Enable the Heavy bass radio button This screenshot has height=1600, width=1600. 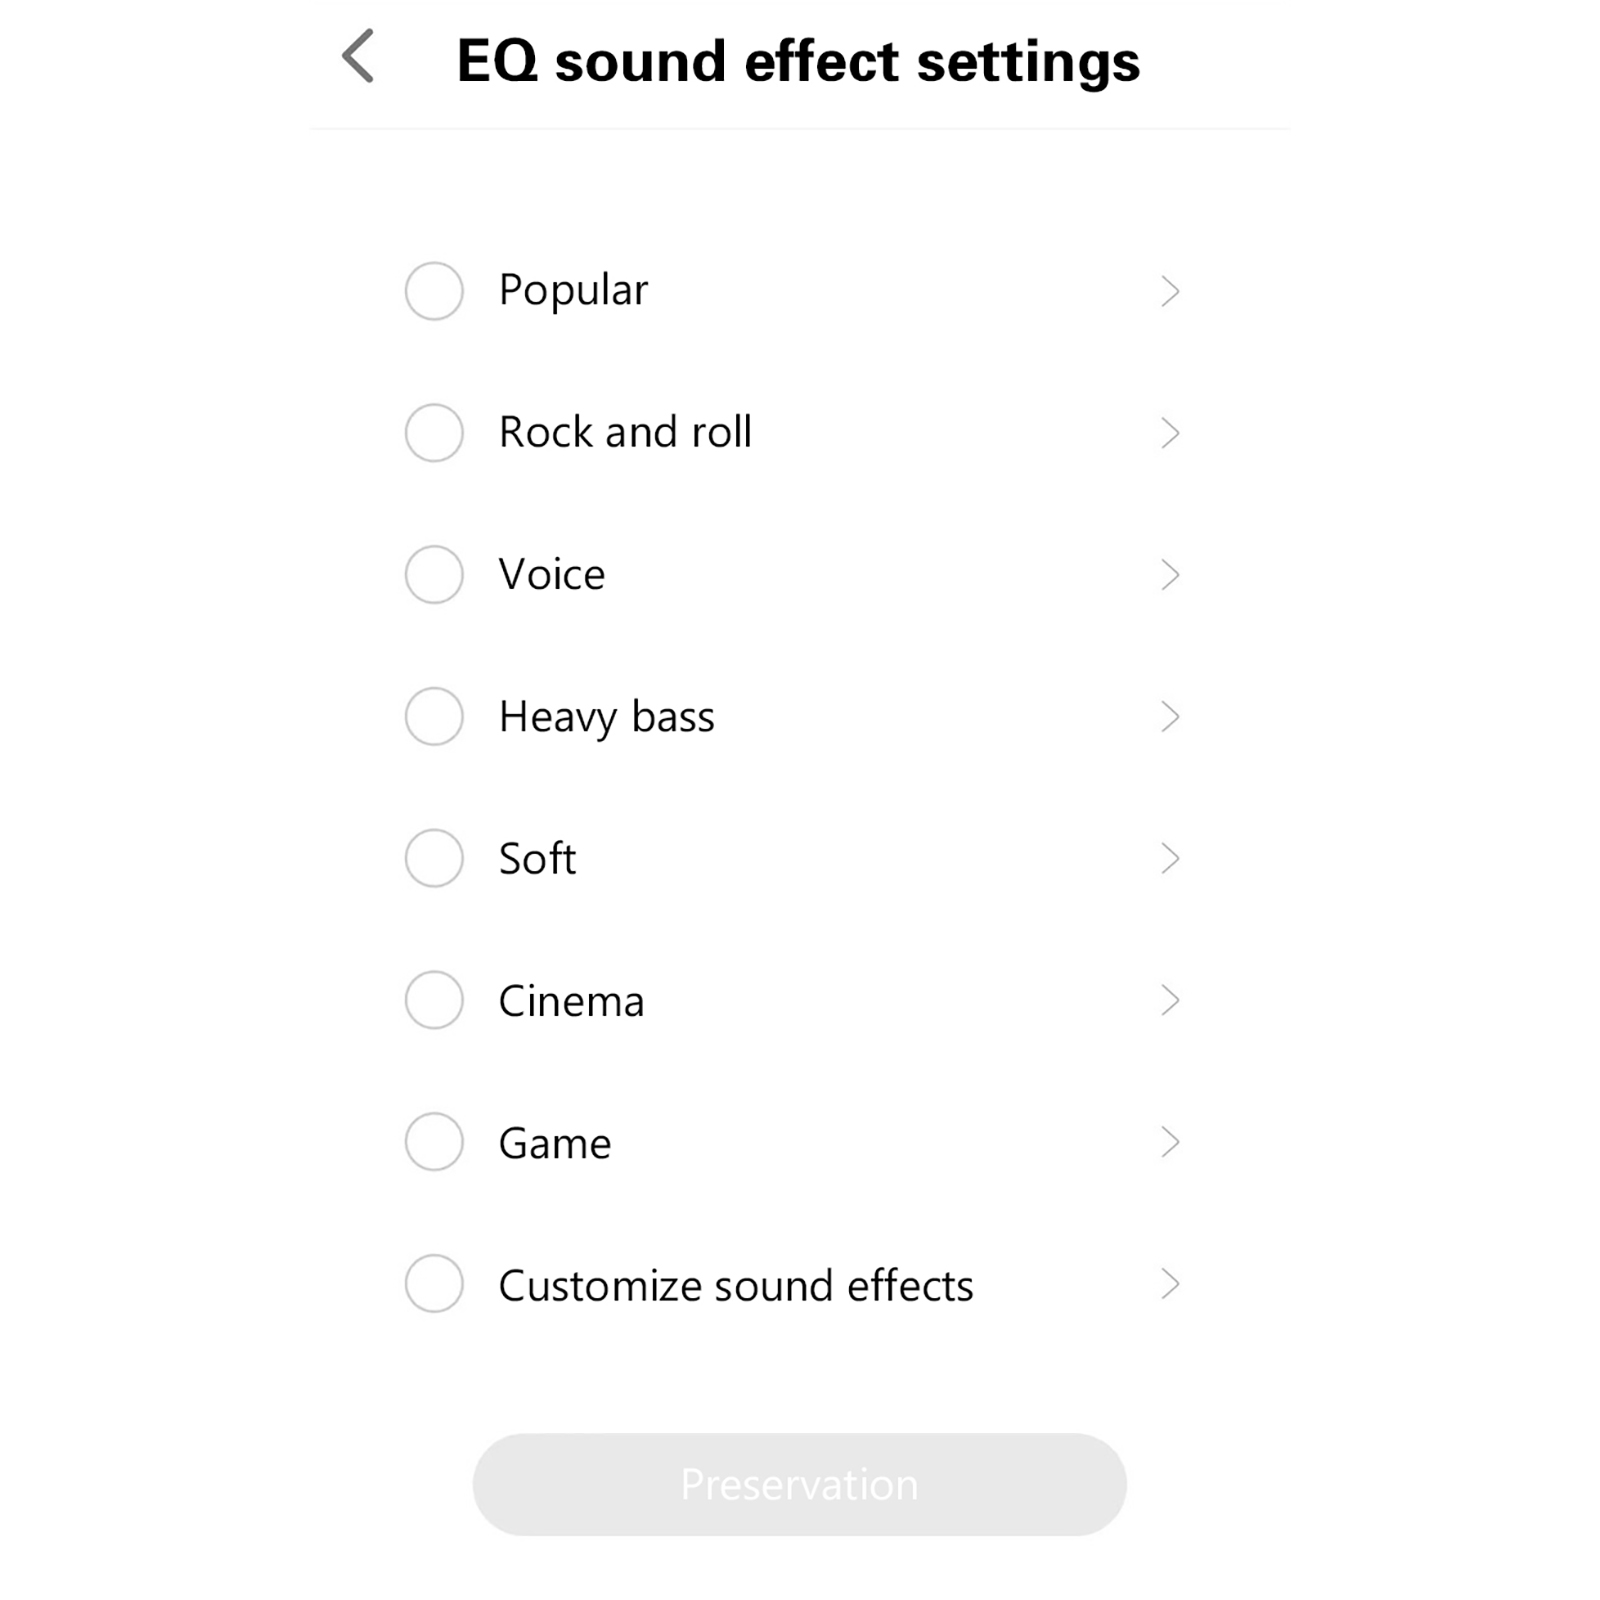[434, 716]
